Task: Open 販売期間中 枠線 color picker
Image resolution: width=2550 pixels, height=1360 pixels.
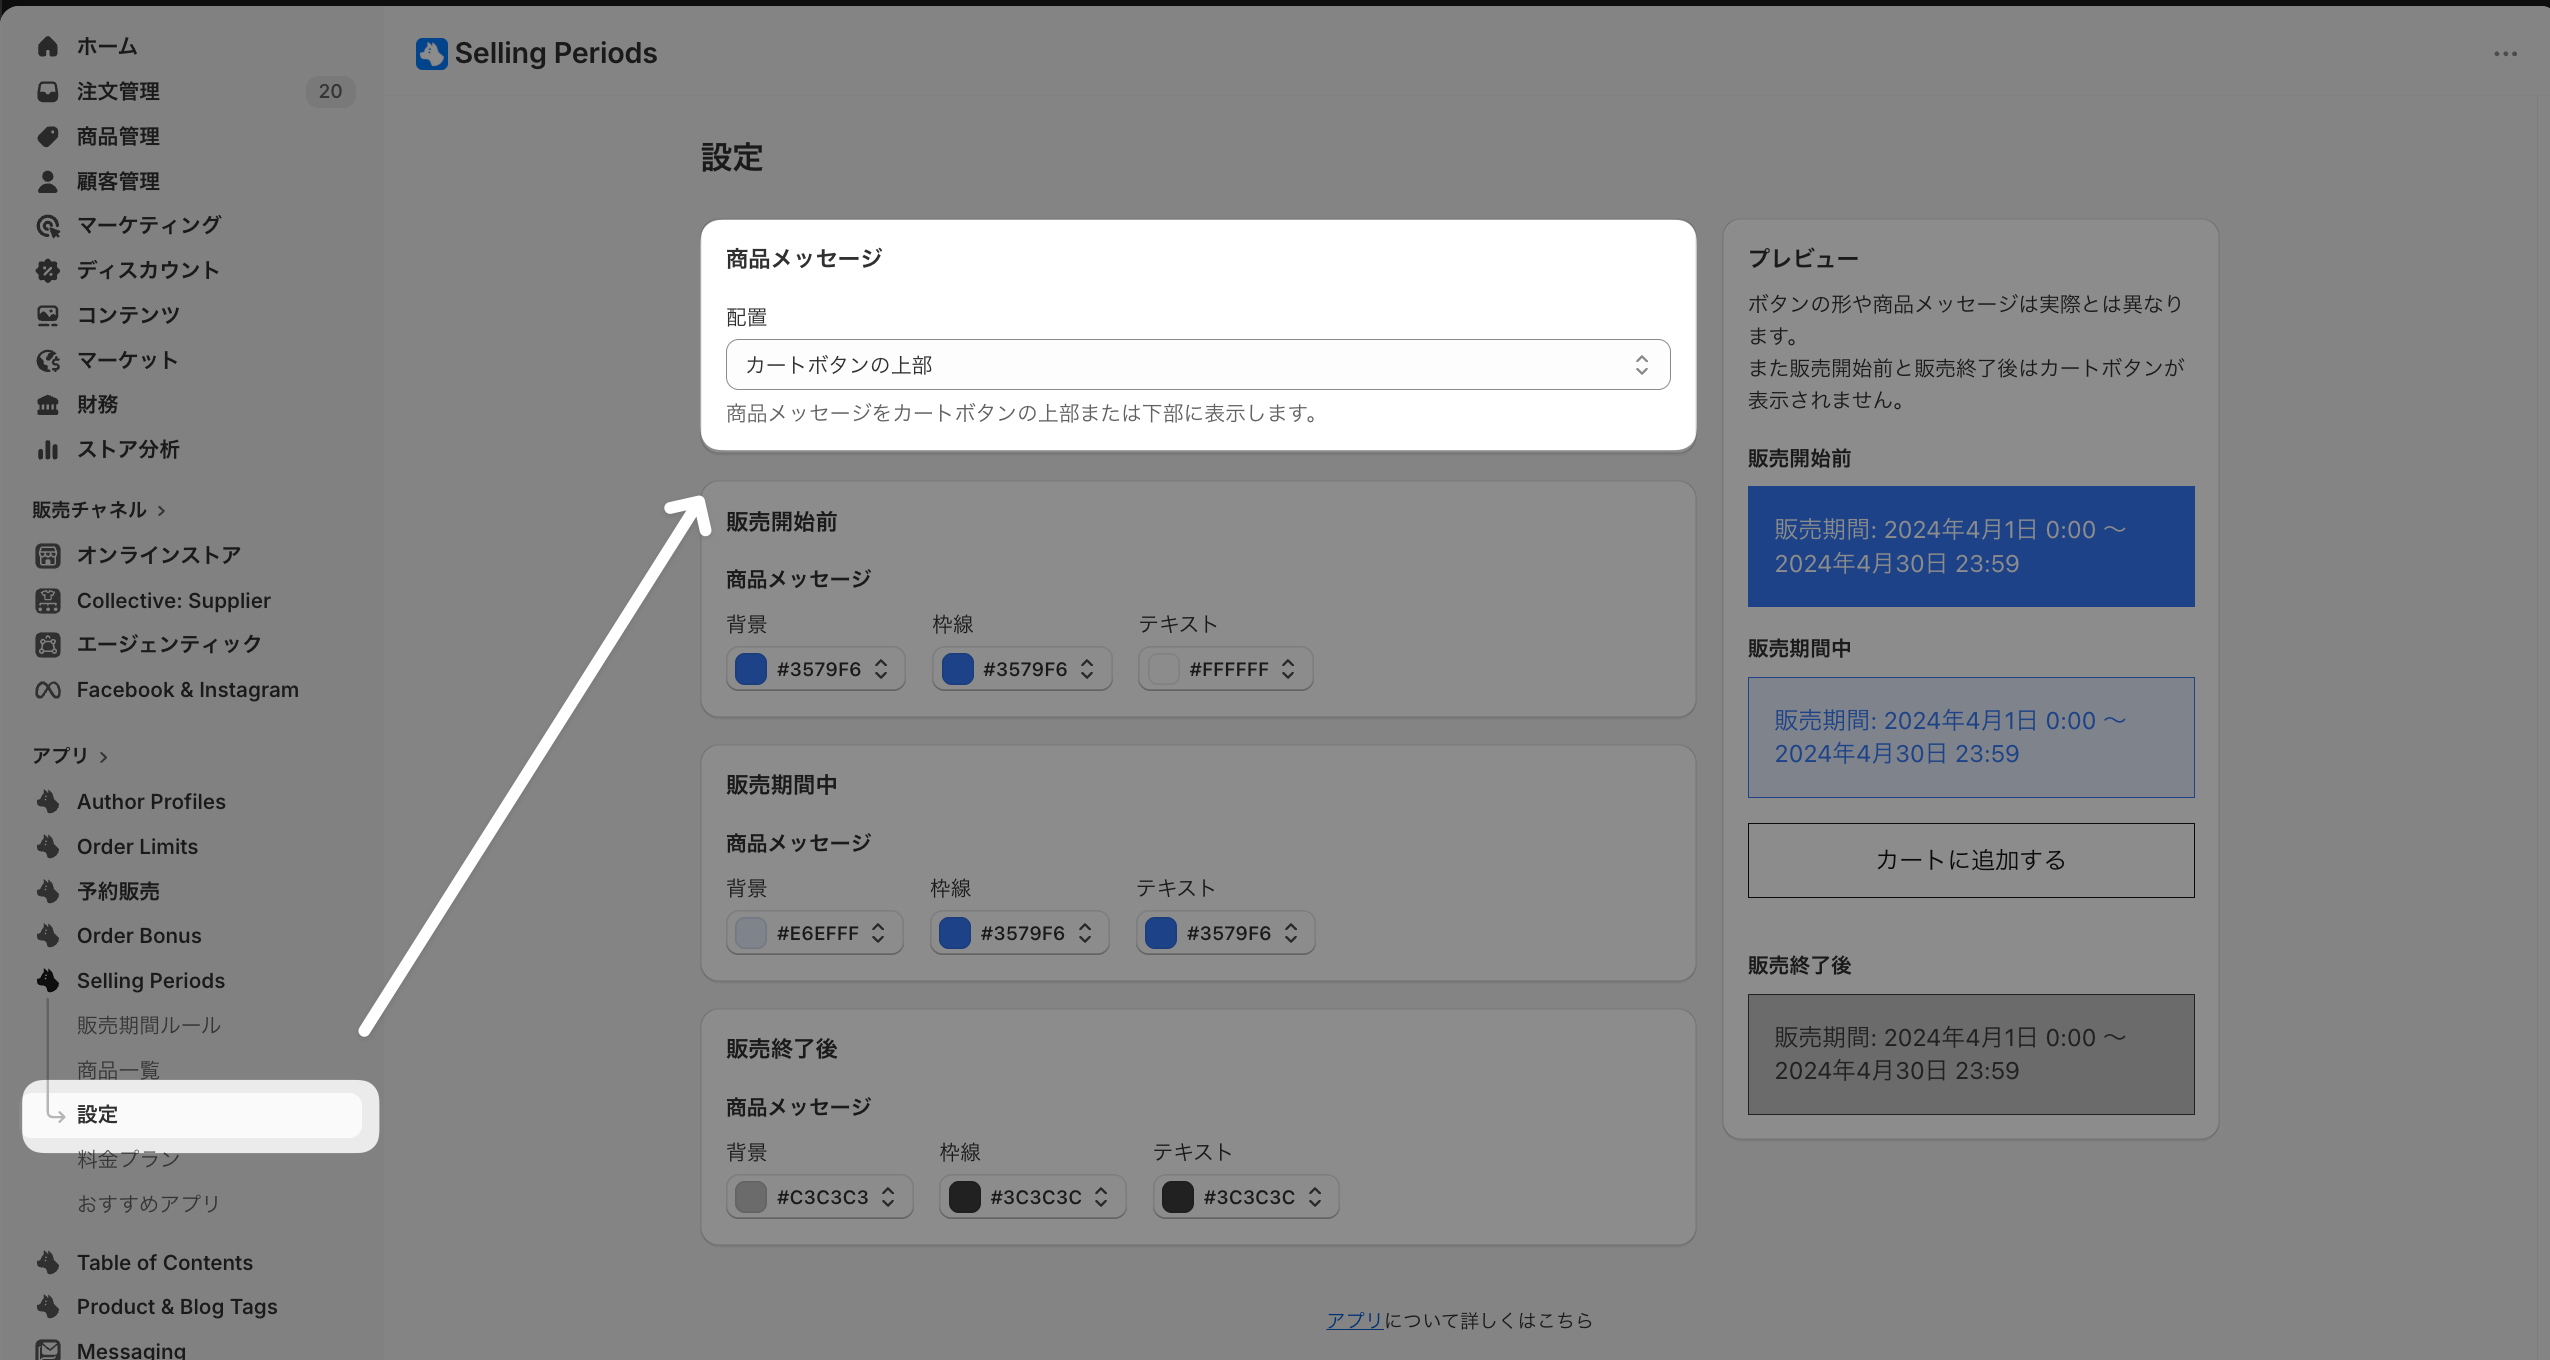Action: click(1019, 933)
